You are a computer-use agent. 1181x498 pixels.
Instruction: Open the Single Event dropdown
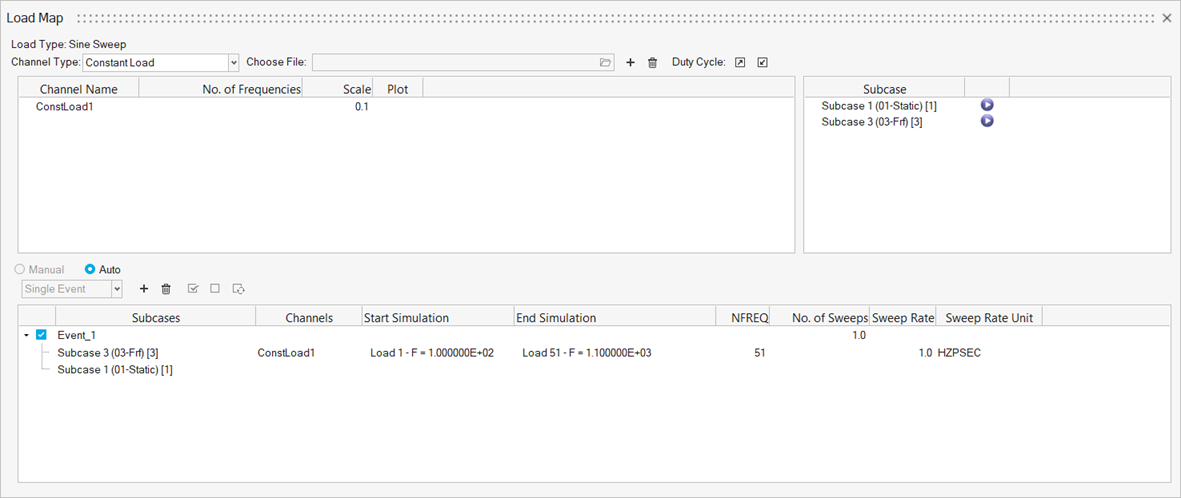(117, 289)
